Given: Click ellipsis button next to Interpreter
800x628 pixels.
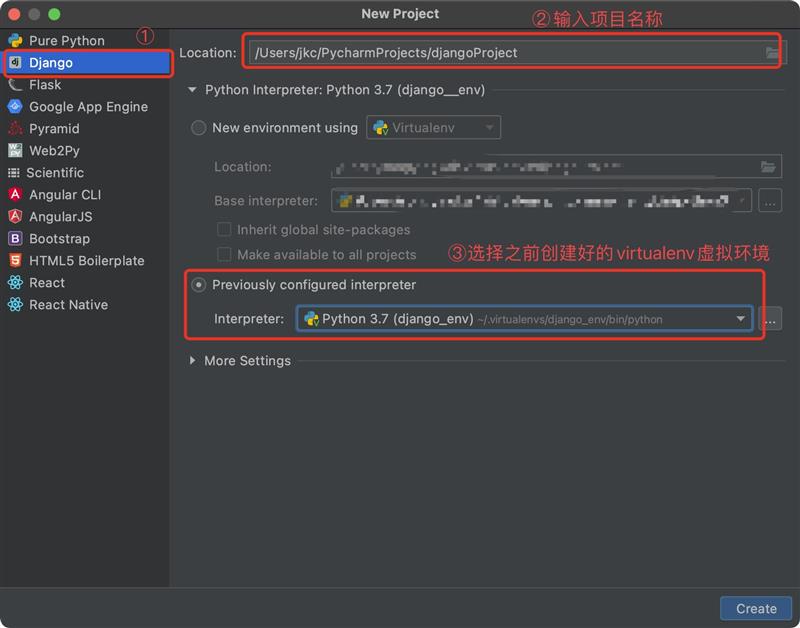Looking at the screenshot, I should tap(770, 319).
